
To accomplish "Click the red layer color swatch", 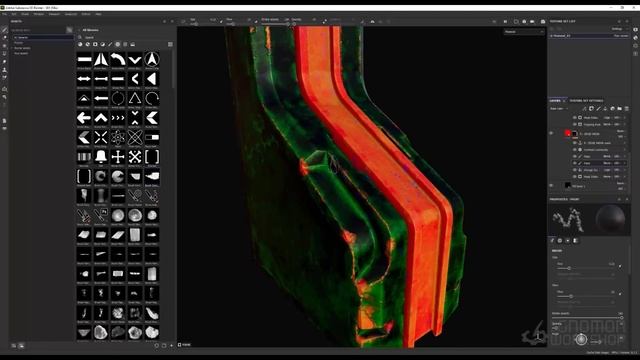I will point(567,133).
